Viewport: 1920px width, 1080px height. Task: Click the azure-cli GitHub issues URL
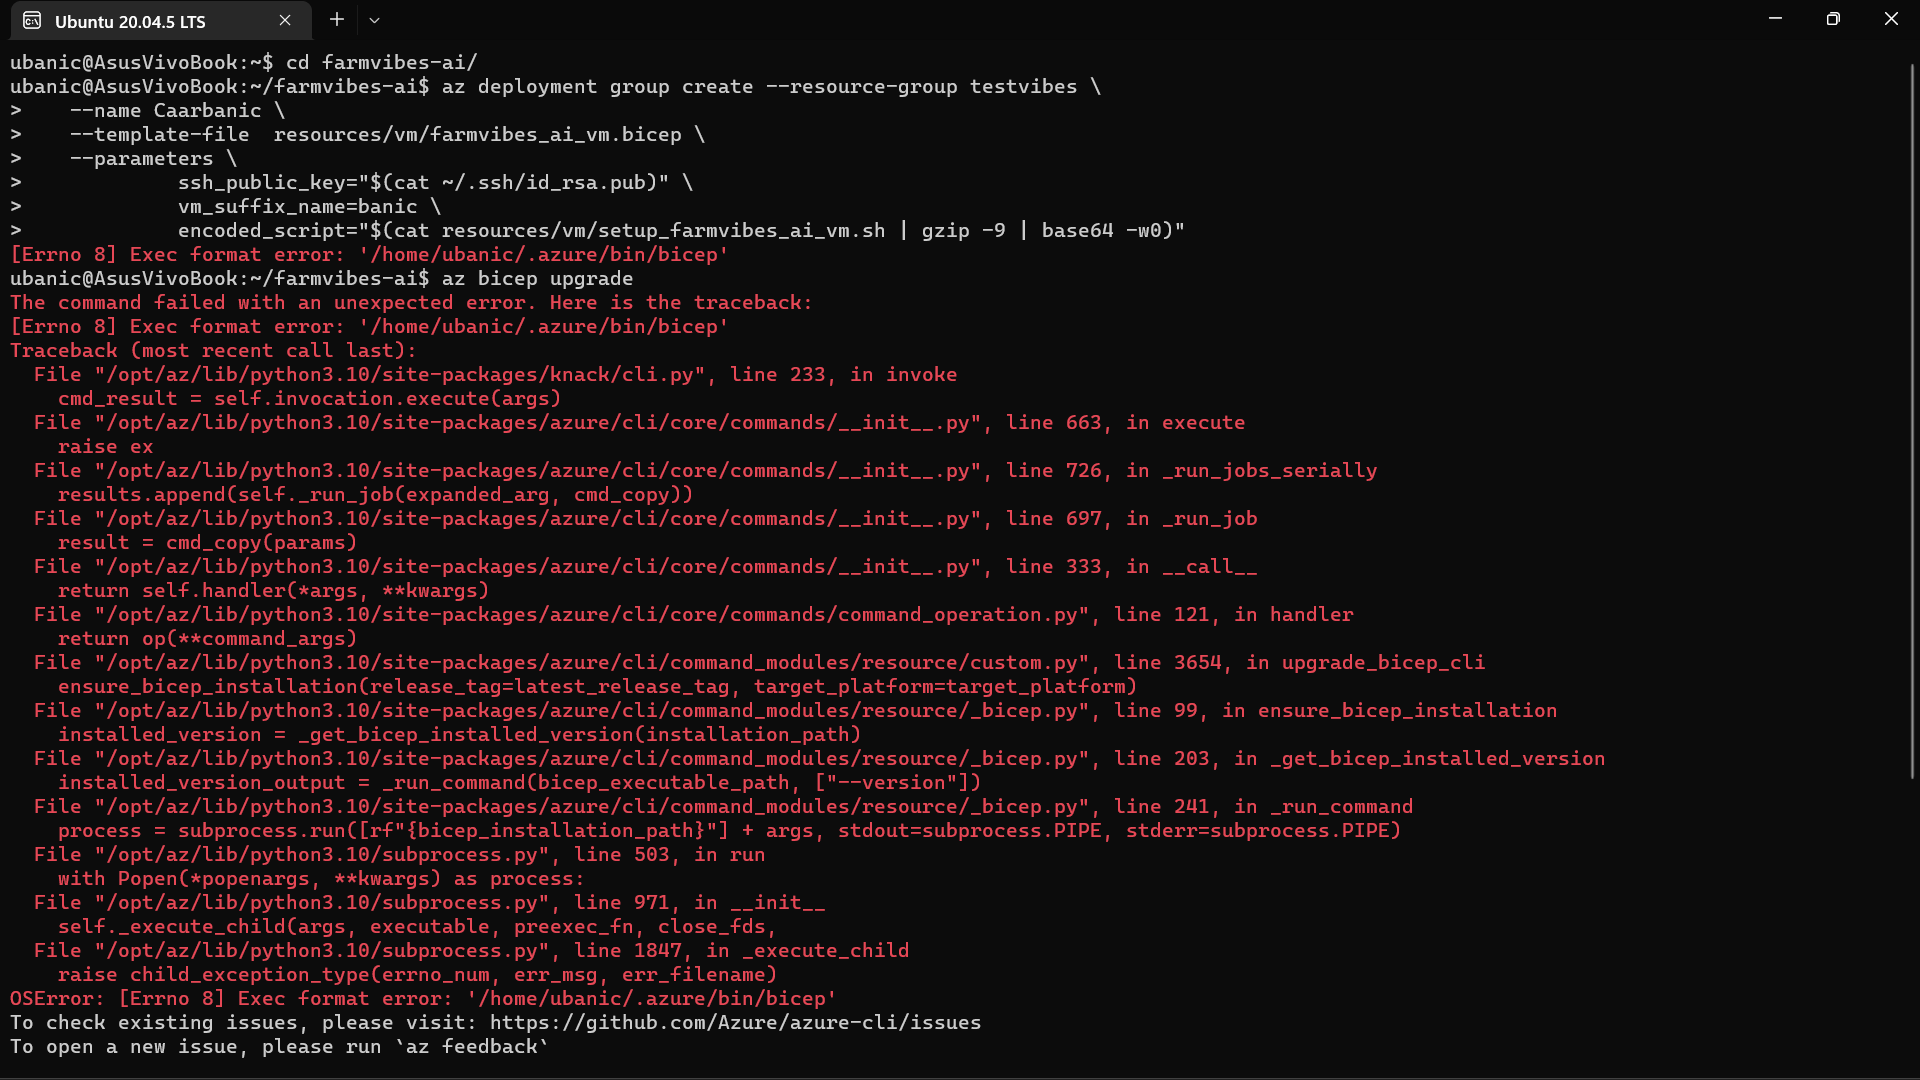[734, 1022]
